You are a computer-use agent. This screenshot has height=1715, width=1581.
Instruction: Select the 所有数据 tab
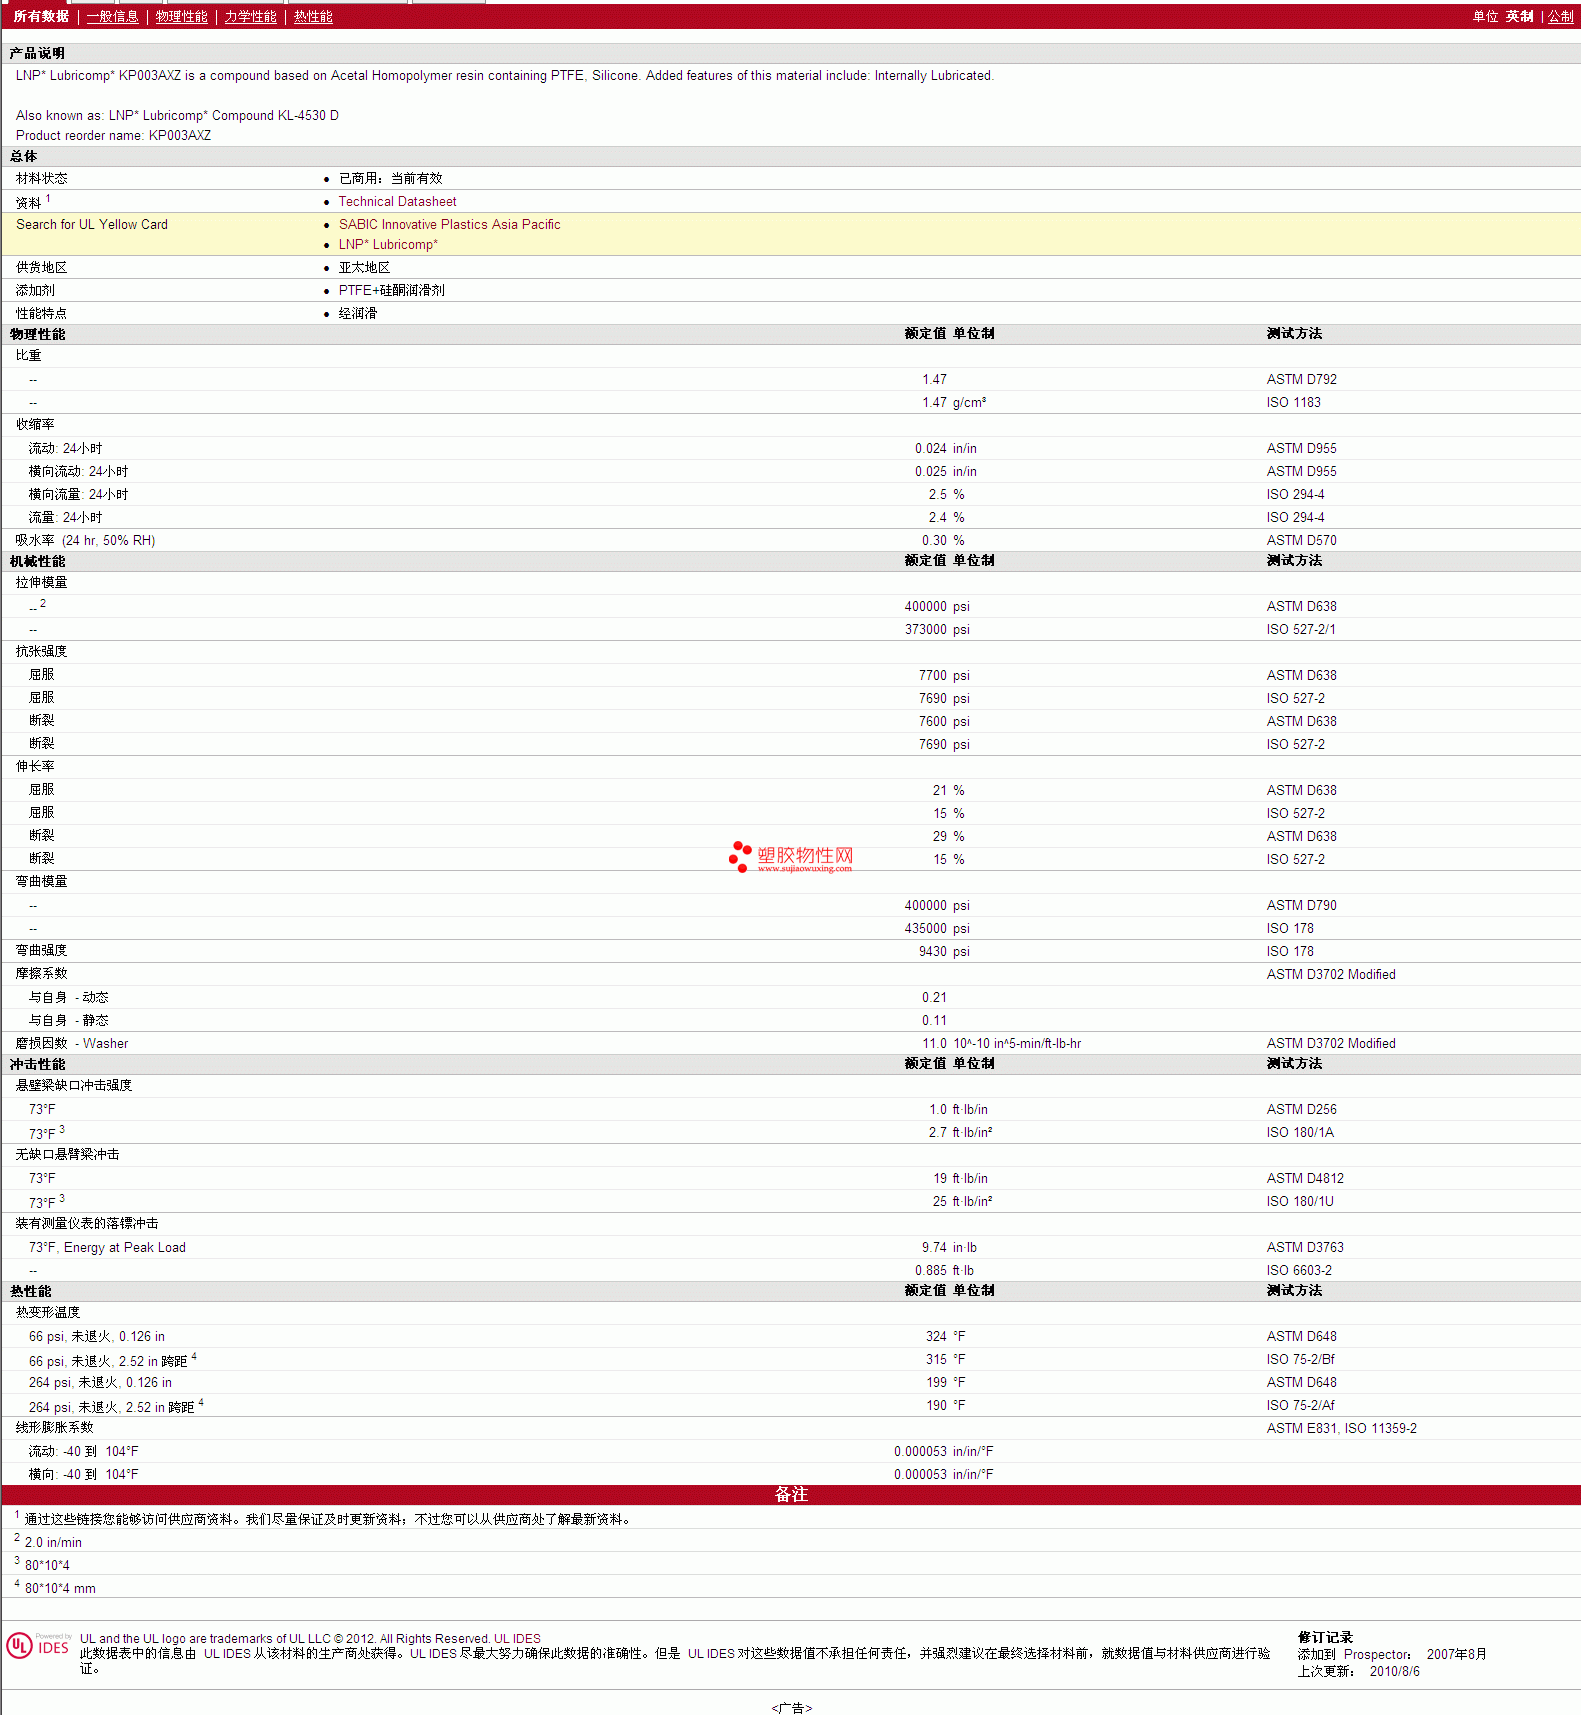click(41, 17)
